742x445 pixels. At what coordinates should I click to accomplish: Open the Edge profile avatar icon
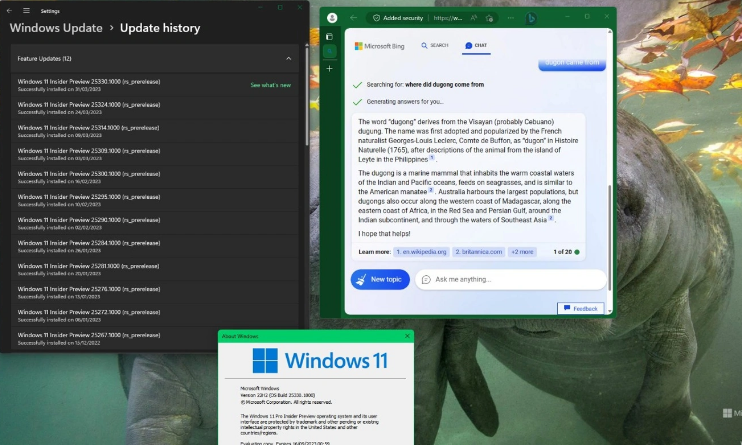click(332, 18)
